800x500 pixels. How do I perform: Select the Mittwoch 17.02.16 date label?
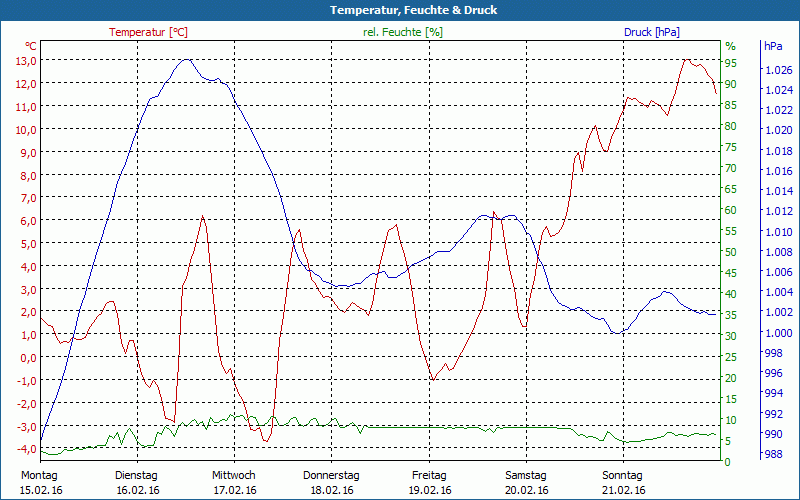pos(234,482)
